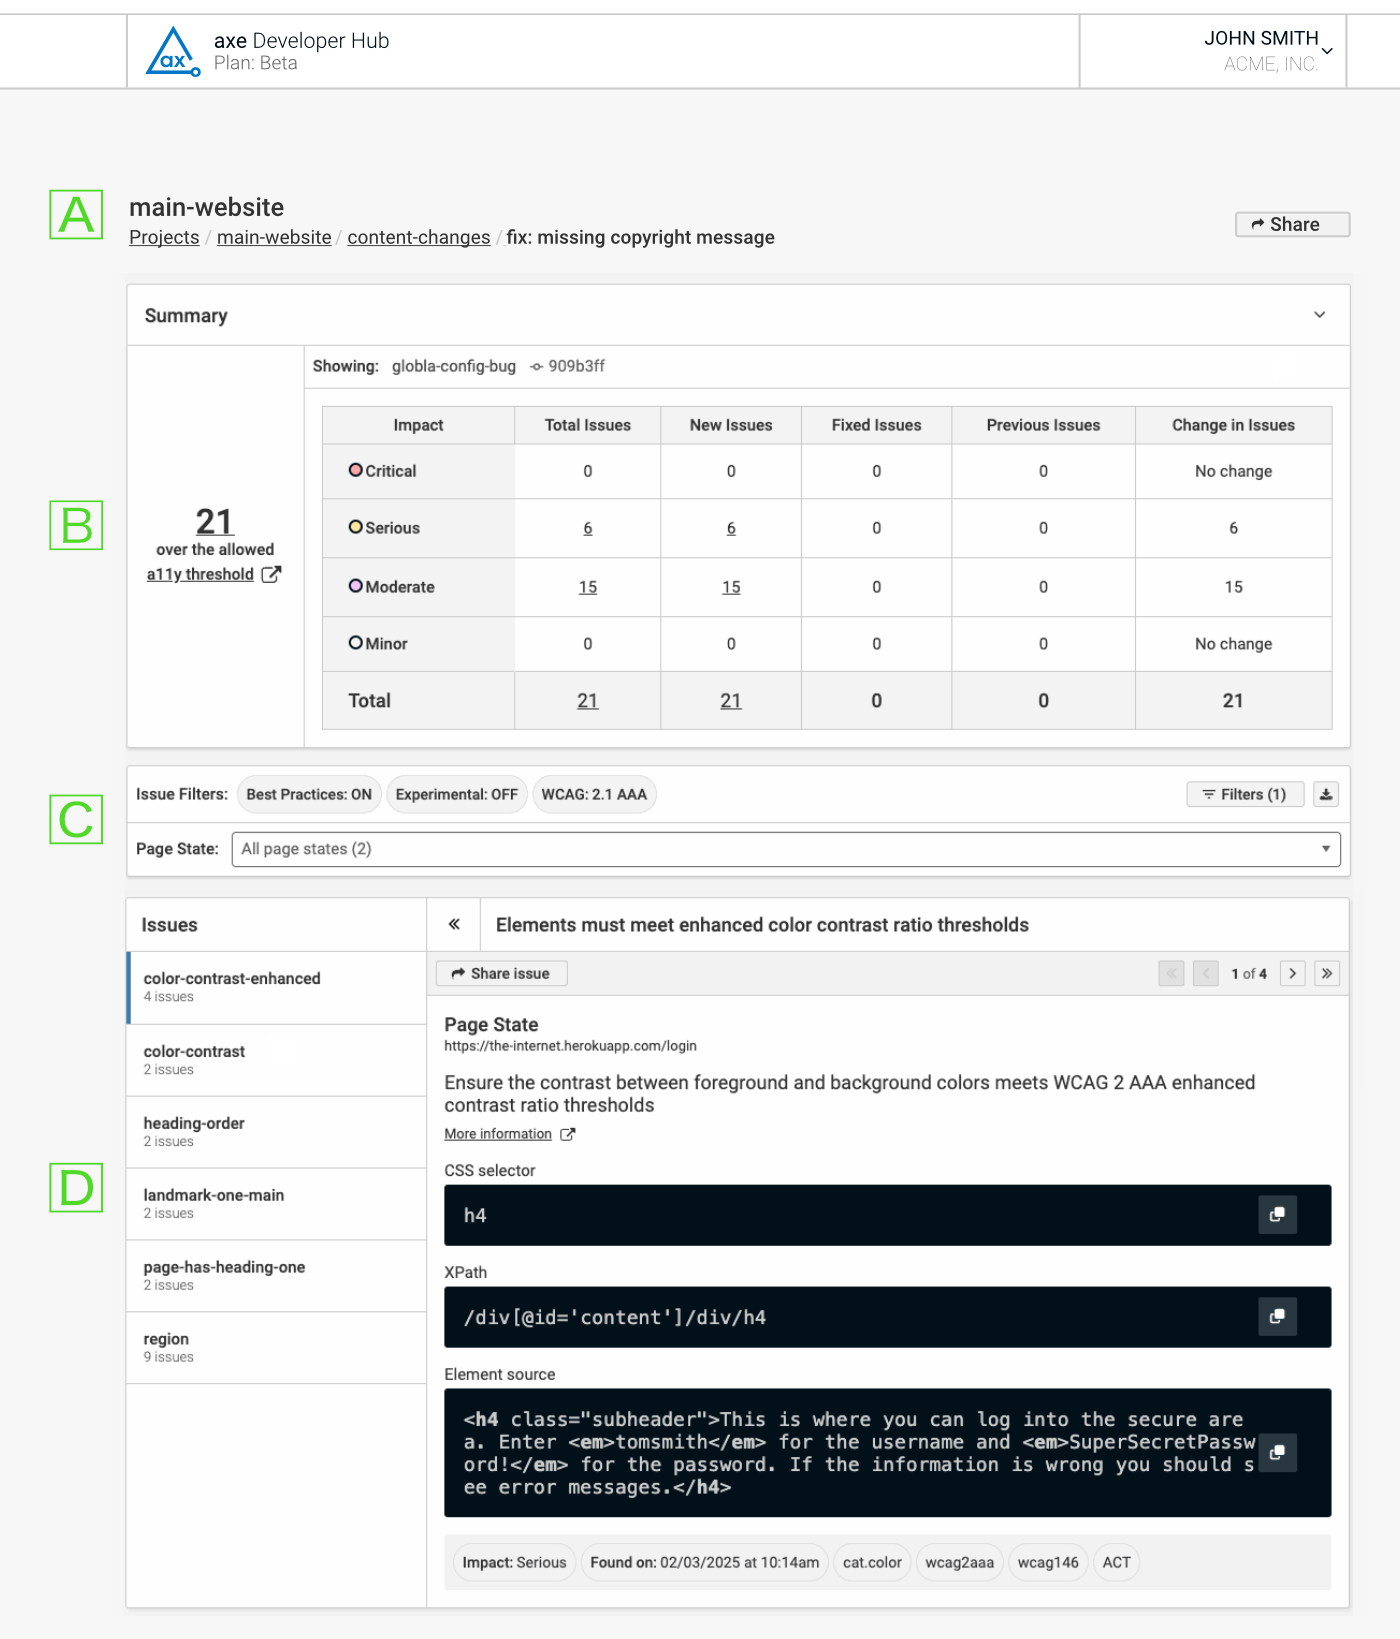The height and width of the screenshot is (1639, 1400).
Task: Click the download icon beside Filters
Action: coord(1325,794)
